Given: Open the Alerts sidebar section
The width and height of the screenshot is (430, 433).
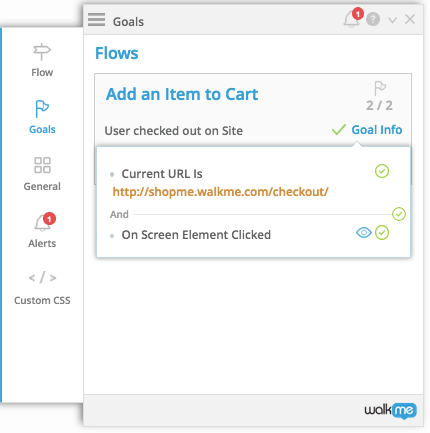Looking at the screenshot, I should click(x=42, y=230).
